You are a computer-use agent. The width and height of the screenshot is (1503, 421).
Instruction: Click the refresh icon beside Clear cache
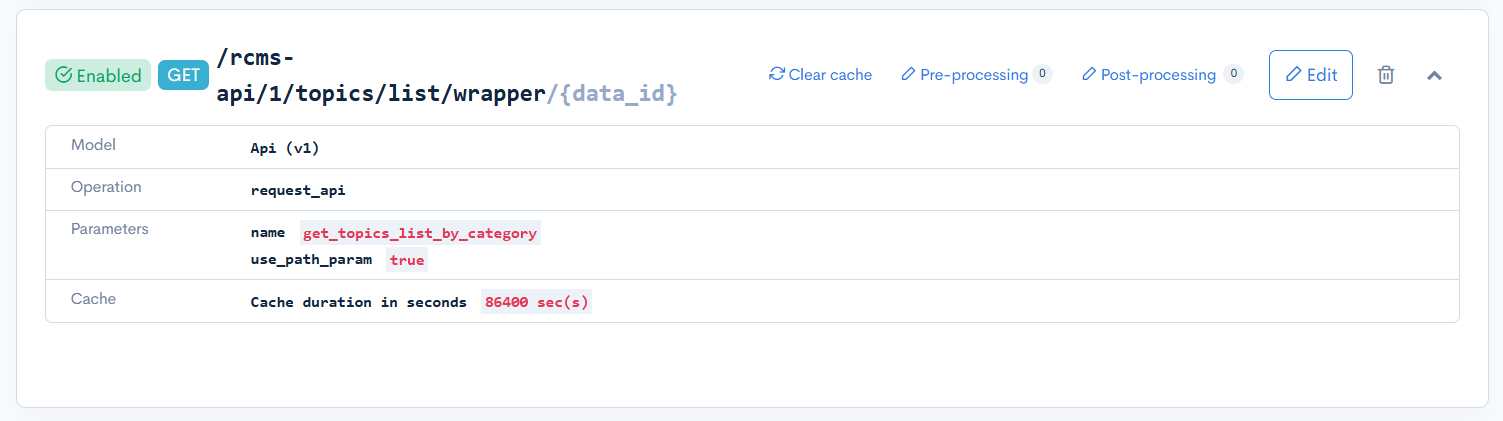pyautogui.click(x=777, y=75)
